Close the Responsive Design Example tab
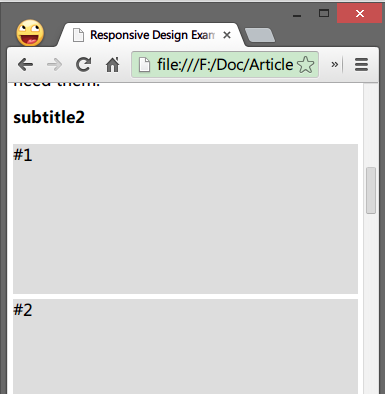 click(227, 35)
